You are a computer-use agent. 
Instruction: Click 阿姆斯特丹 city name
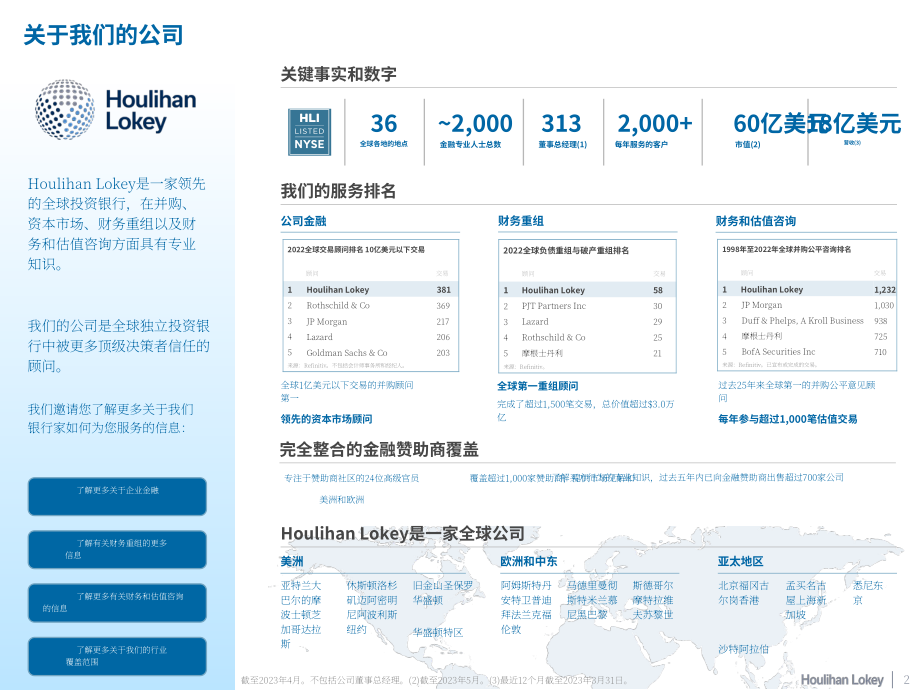click(x=526, y=586)
